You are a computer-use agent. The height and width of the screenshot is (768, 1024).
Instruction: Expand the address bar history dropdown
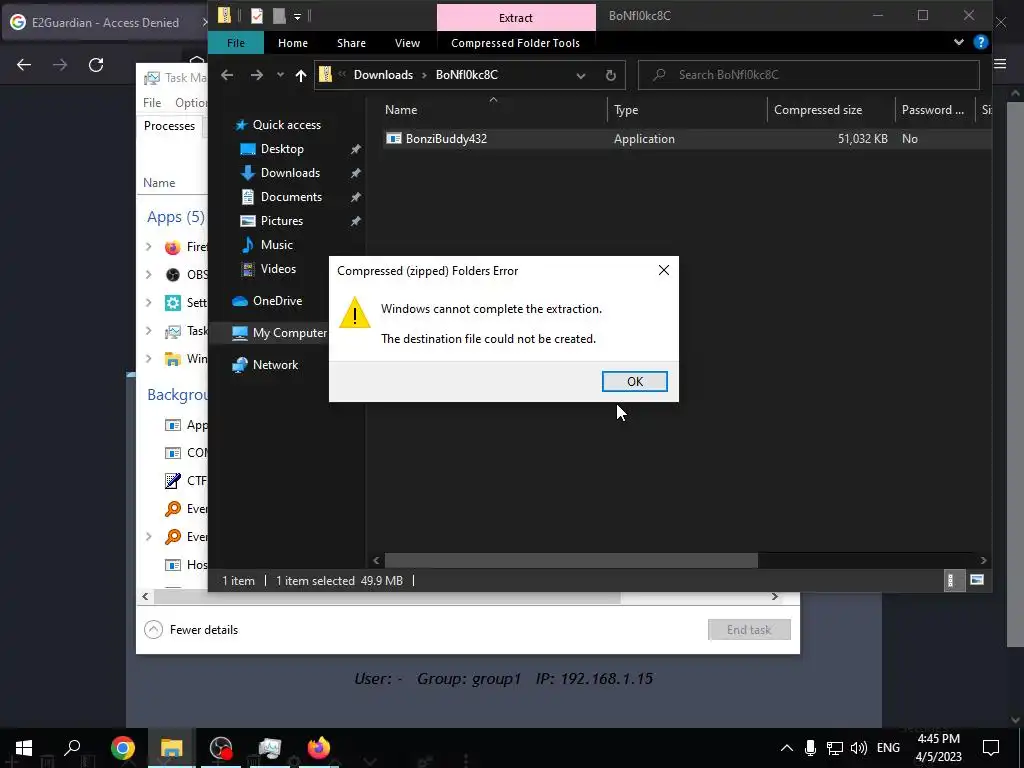click(581, 76)
